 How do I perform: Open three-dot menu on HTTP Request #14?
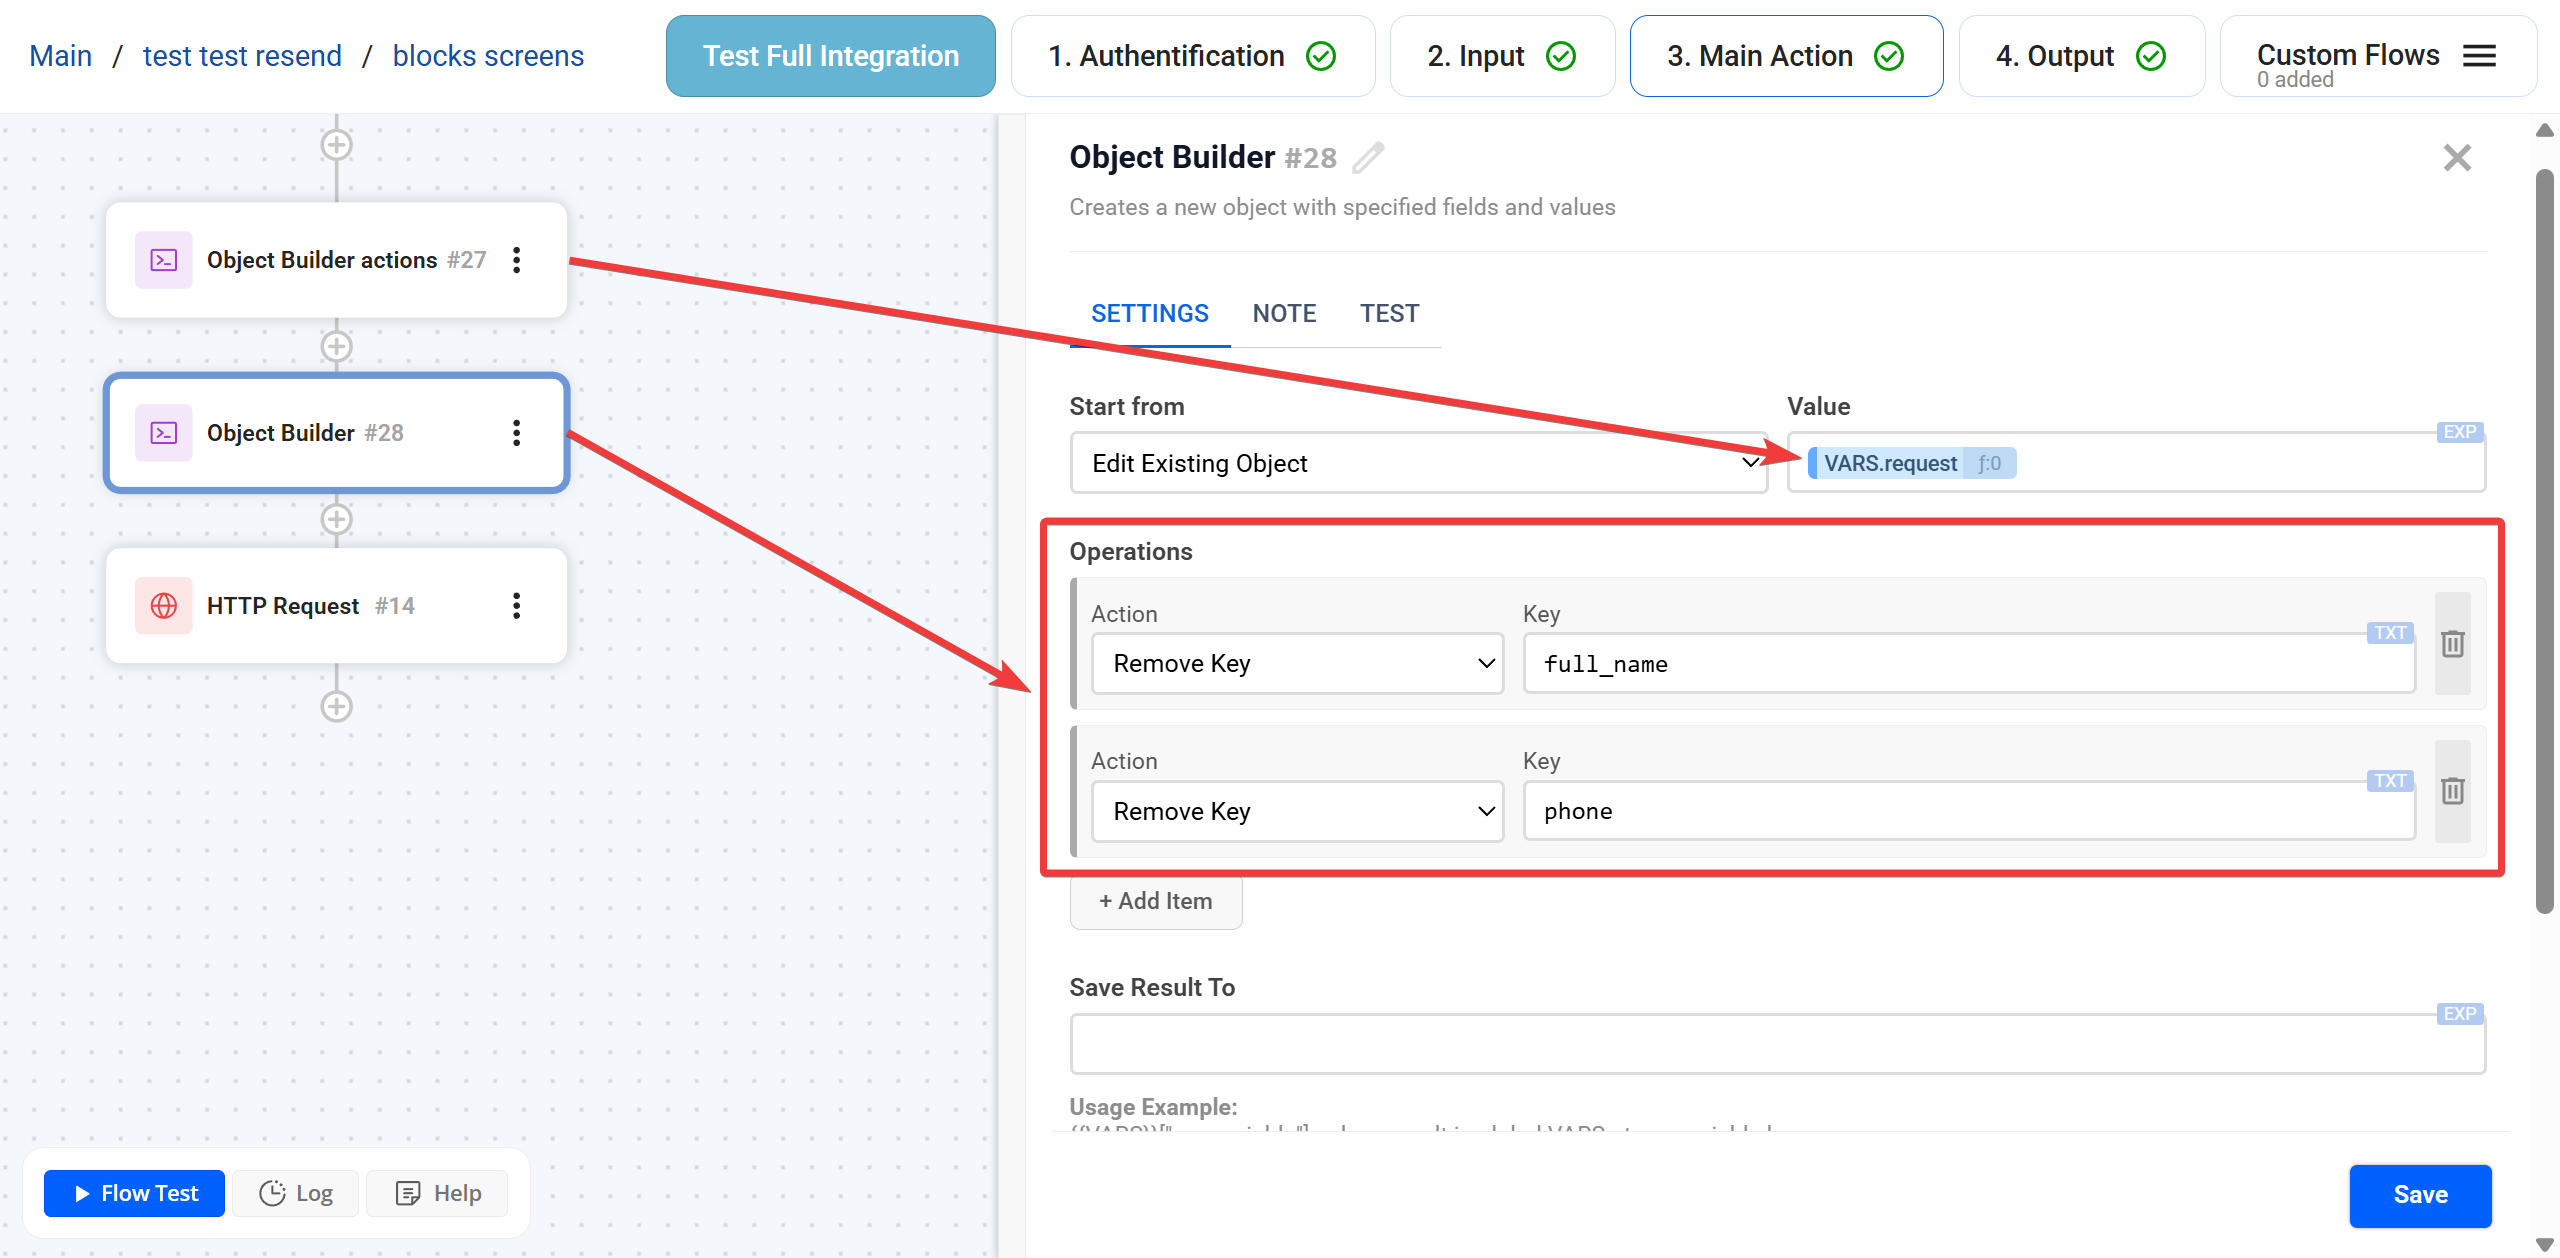tap(516, 605)
